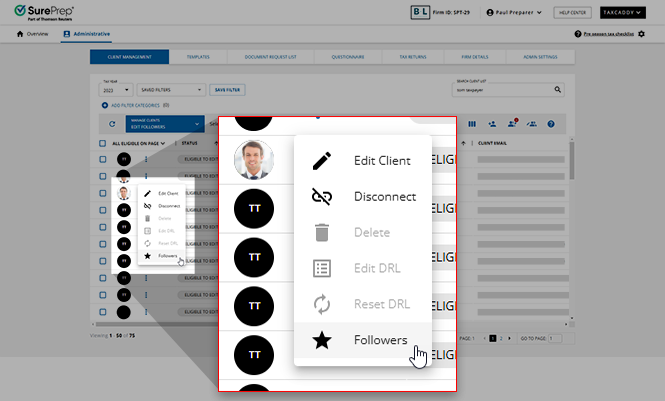Image resolution: width=665 pixels, height=401 pixels.
Task: Click the add client person-plus icon
Action: 492,124
